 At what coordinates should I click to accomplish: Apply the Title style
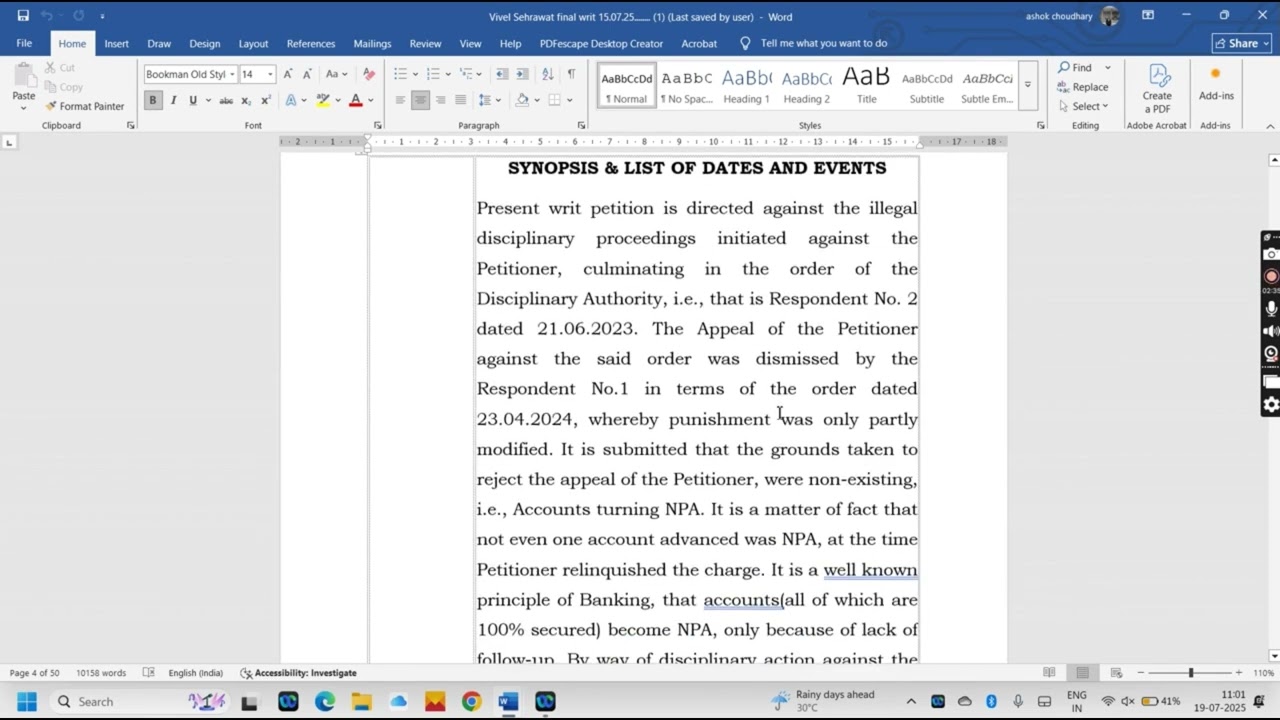867,86
